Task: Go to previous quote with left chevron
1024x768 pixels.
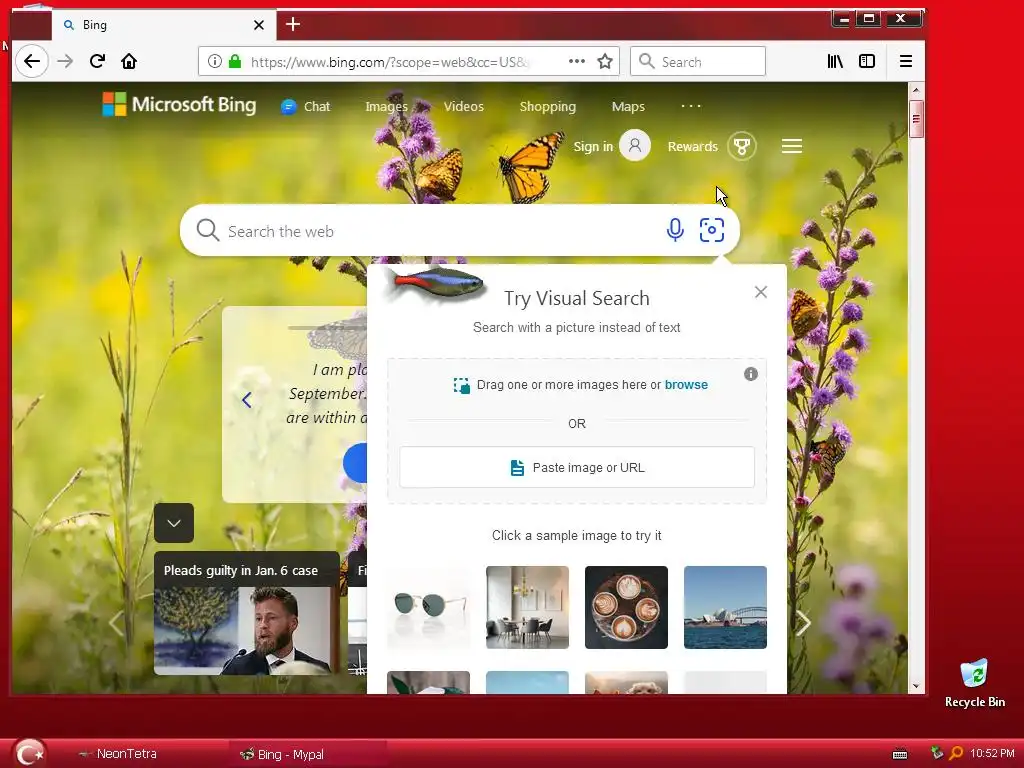Action: (x=246, y=400)
